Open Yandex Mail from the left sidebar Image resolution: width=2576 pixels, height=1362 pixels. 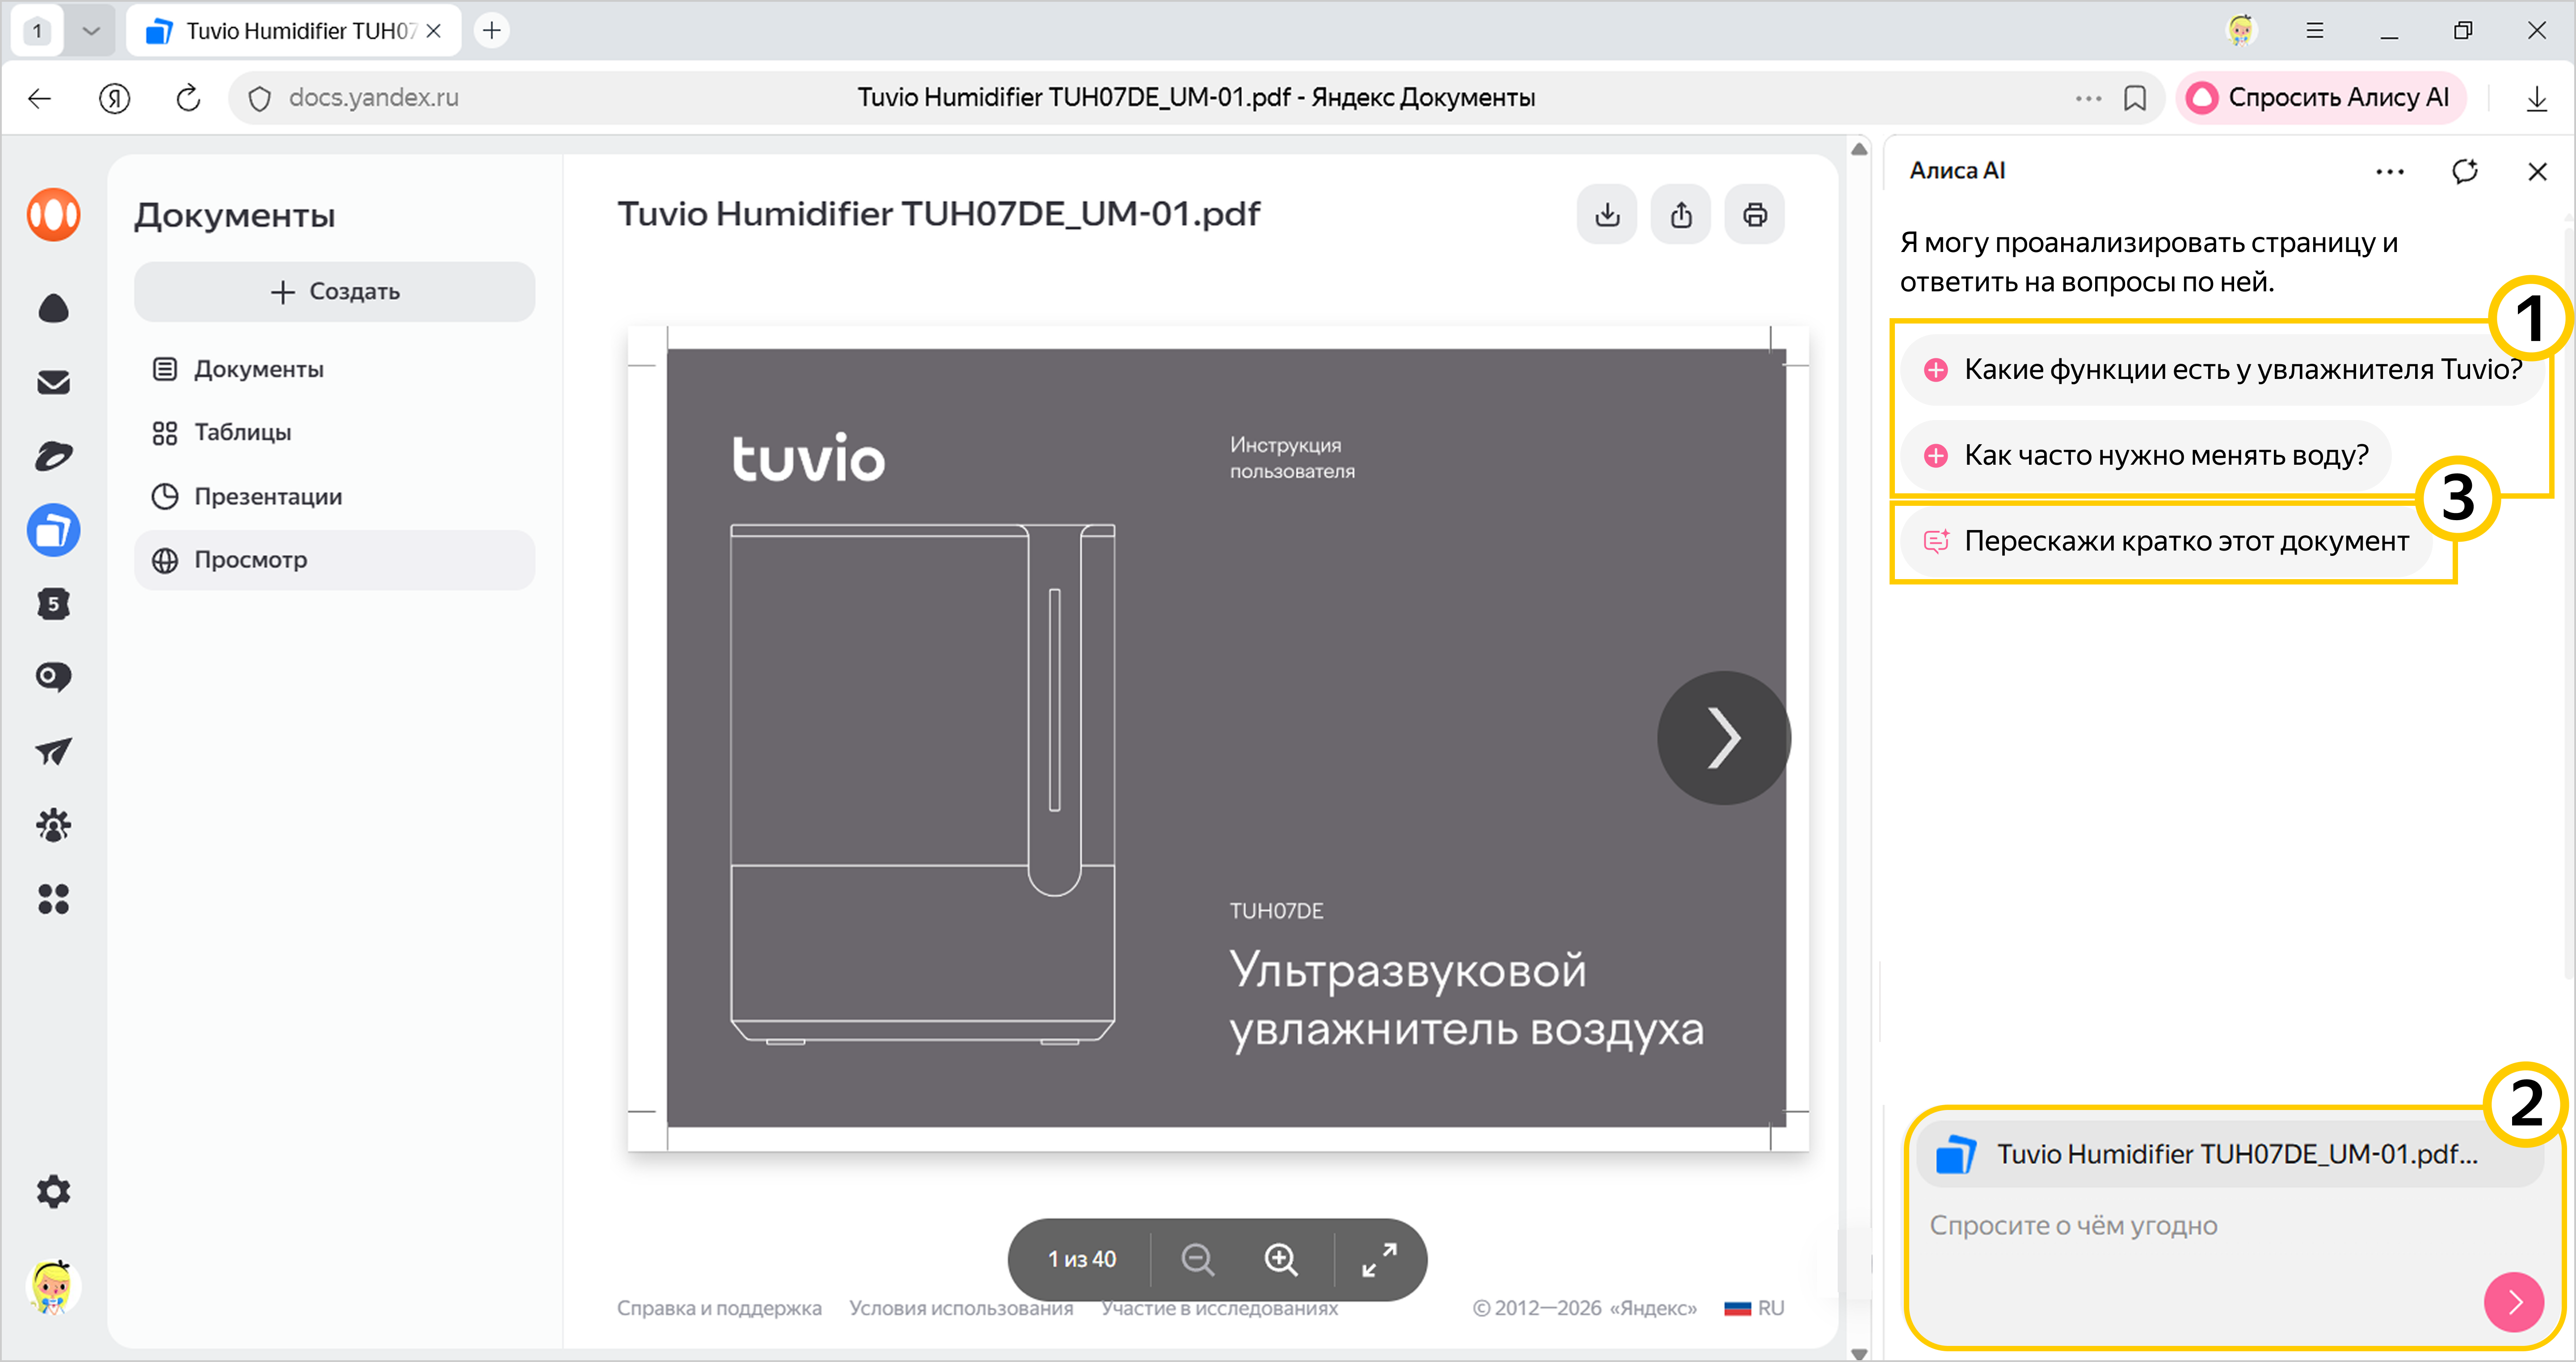coord(53,382)
